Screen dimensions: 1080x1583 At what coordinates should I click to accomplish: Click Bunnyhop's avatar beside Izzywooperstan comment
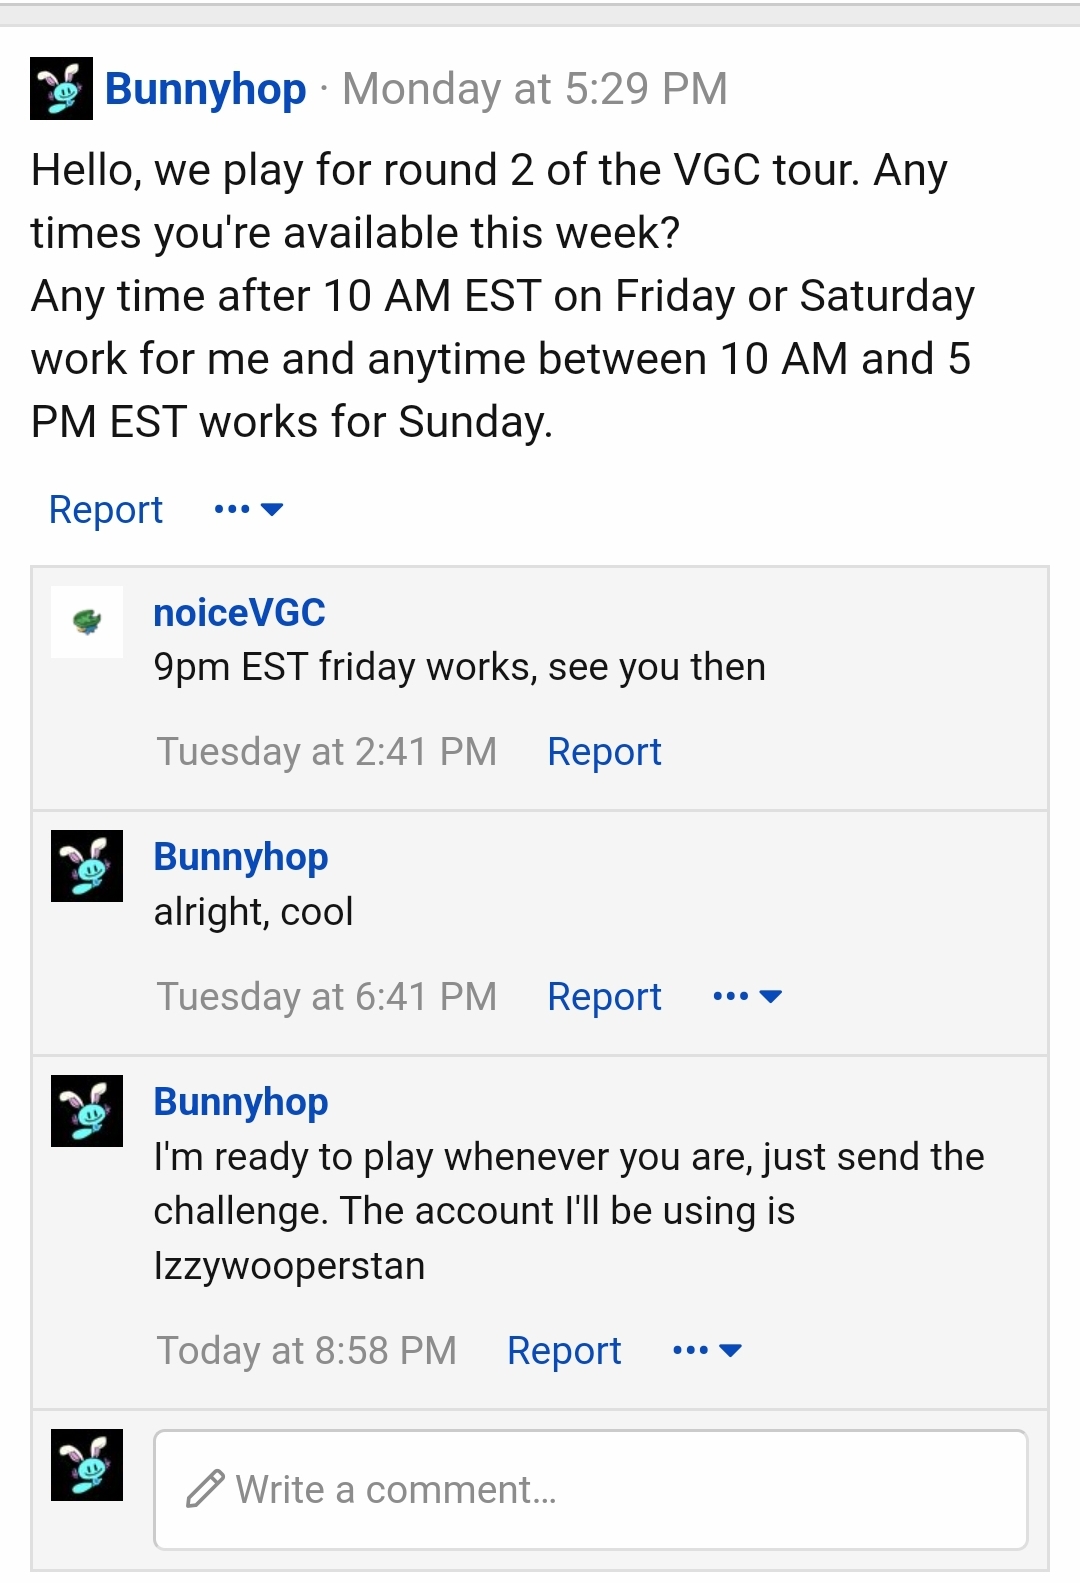(x=87, y=1111)
